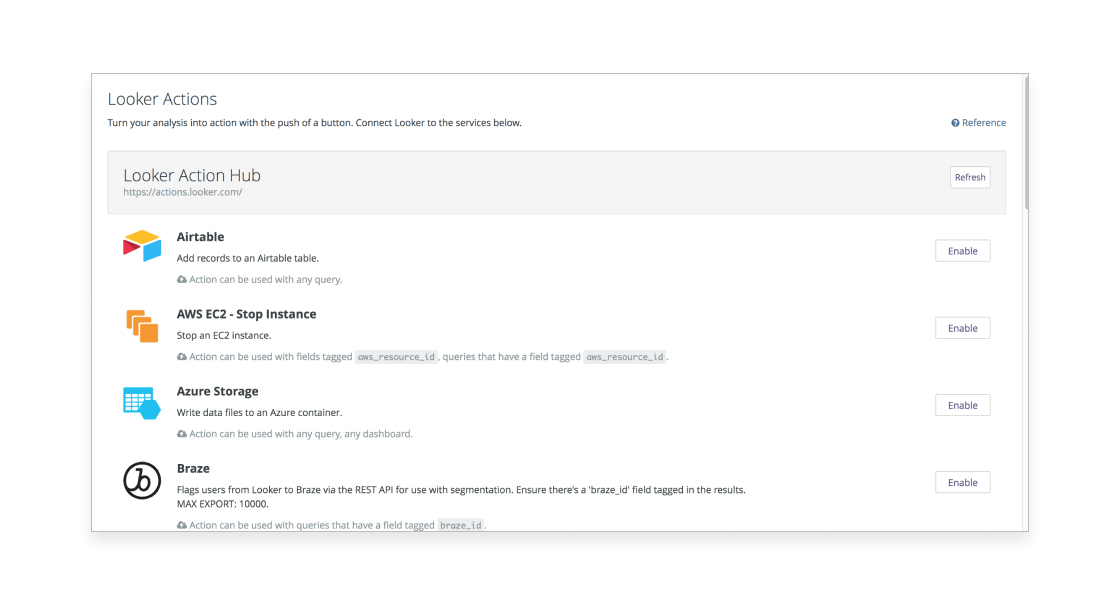Click the cloud icon under Azure Storage description
The width and height of the screenshot is (1120, 605).
tap(182, 434)
